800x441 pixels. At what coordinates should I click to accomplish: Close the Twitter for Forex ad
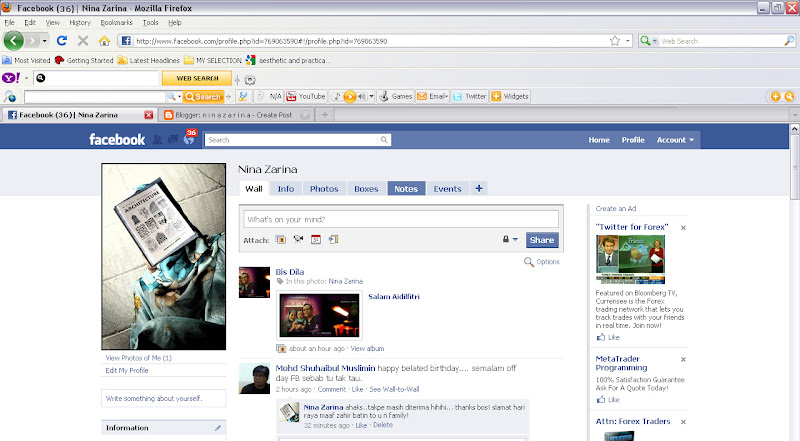683,228
